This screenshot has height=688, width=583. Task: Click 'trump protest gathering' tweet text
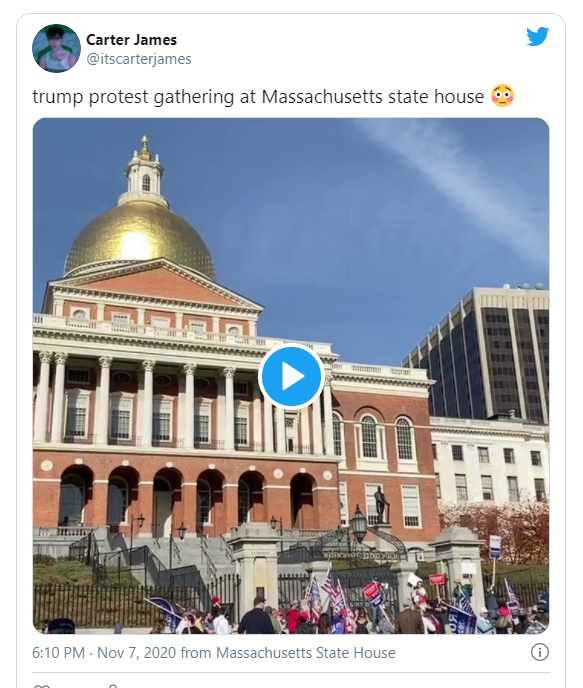point(133,97)
